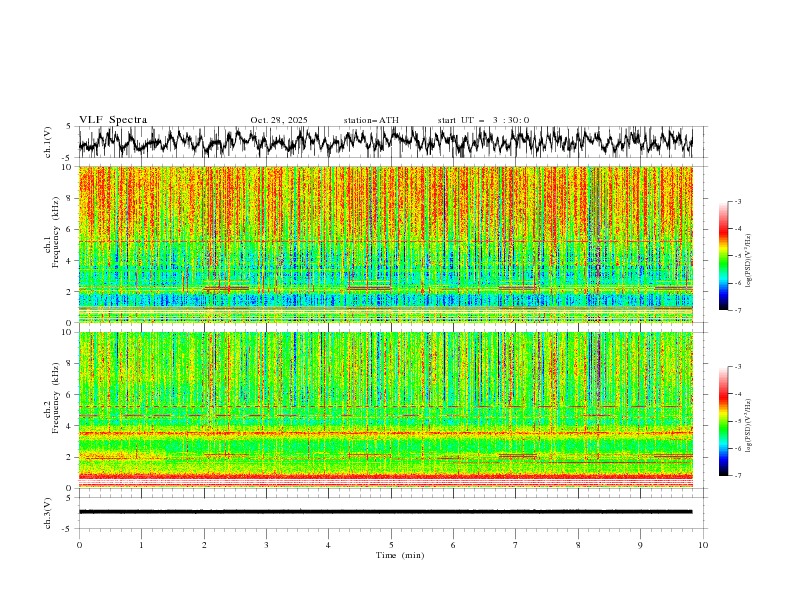Click the '-7' tick on lower color bar
Screen dimensions: 792x612
(737, 476)
